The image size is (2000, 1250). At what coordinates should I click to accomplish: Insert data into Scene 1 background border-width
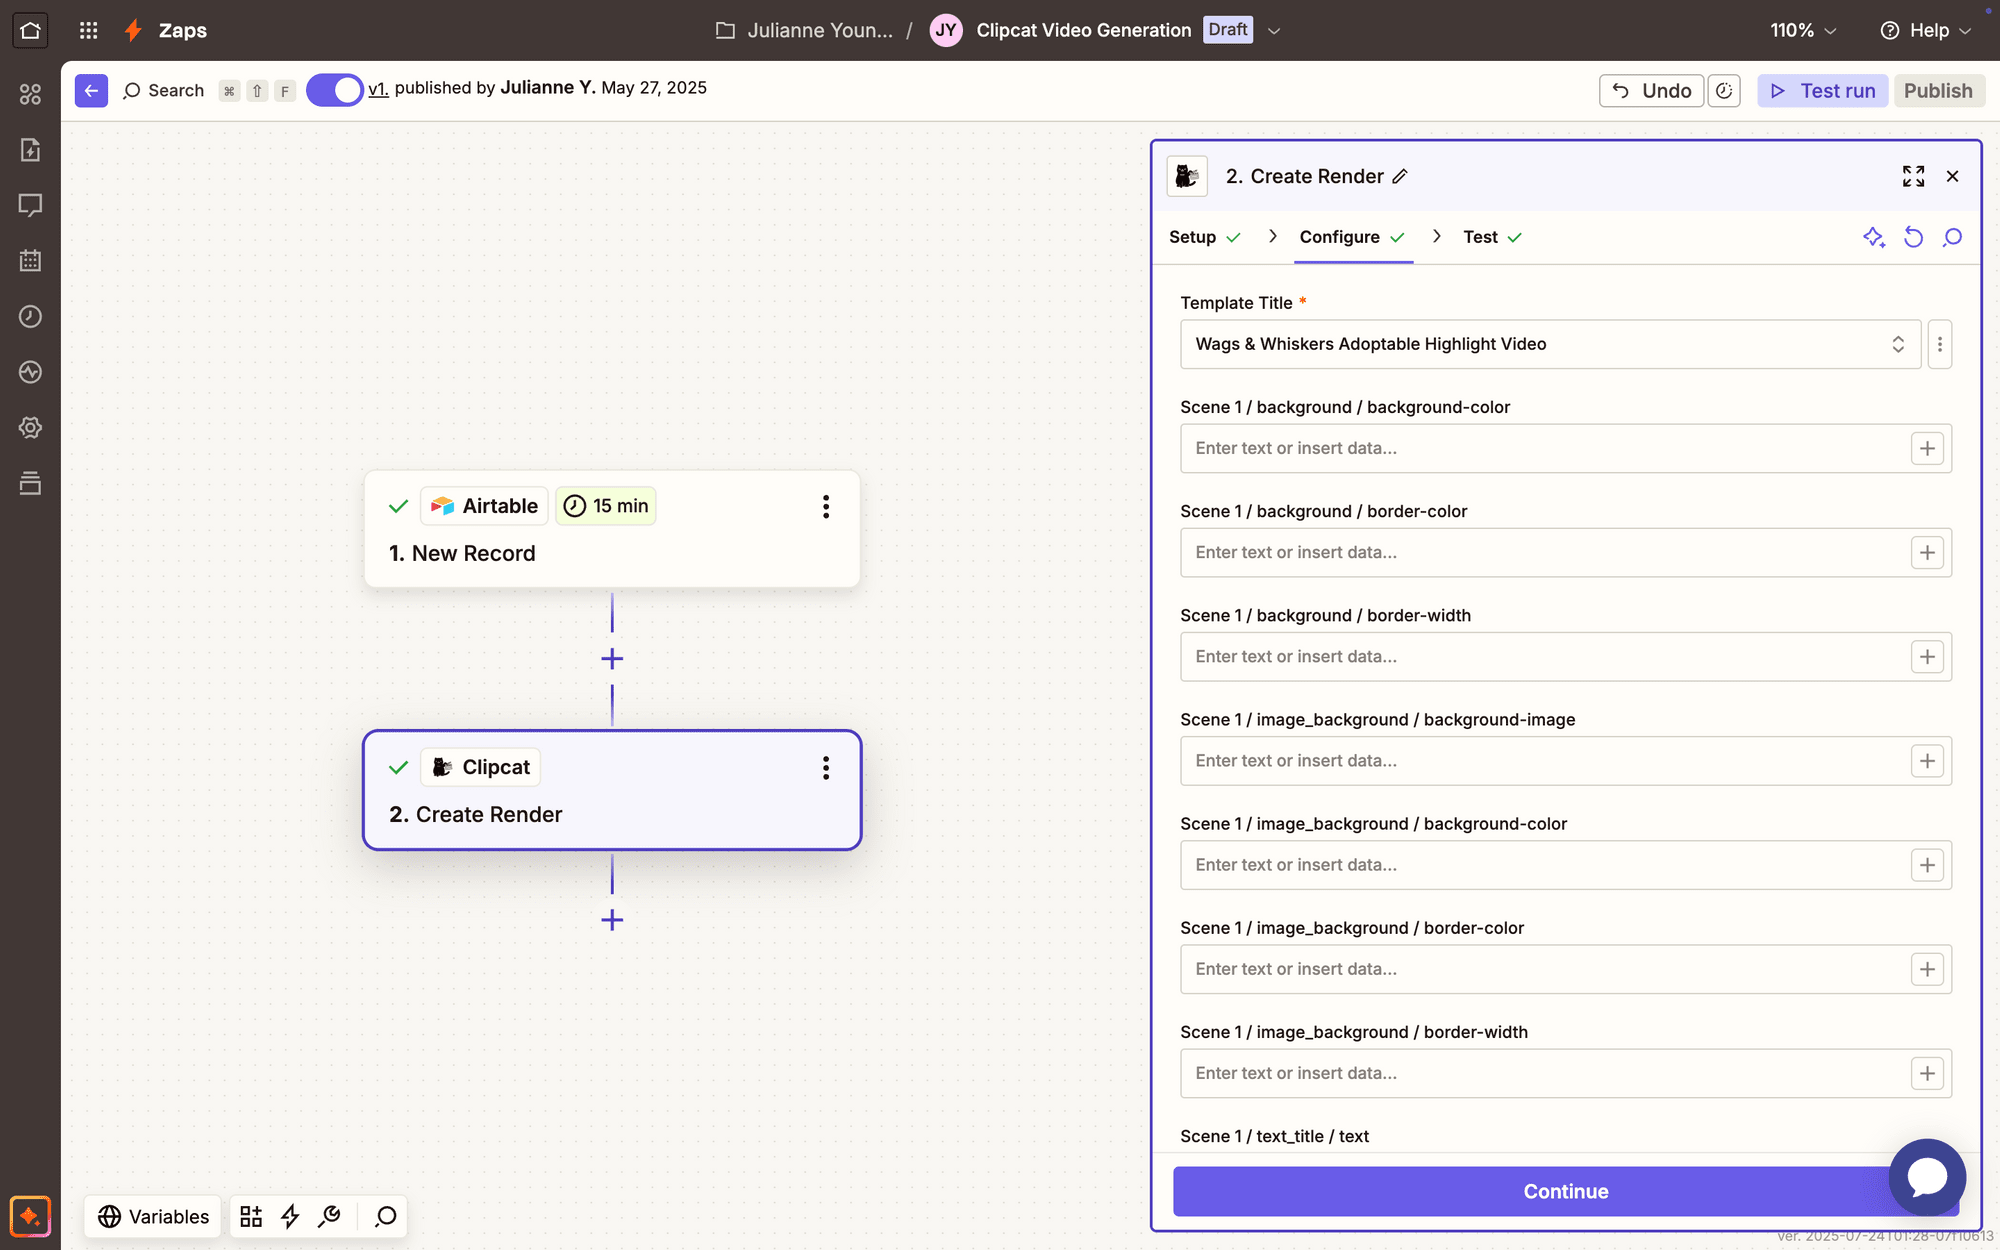(x=1927, y=657)
